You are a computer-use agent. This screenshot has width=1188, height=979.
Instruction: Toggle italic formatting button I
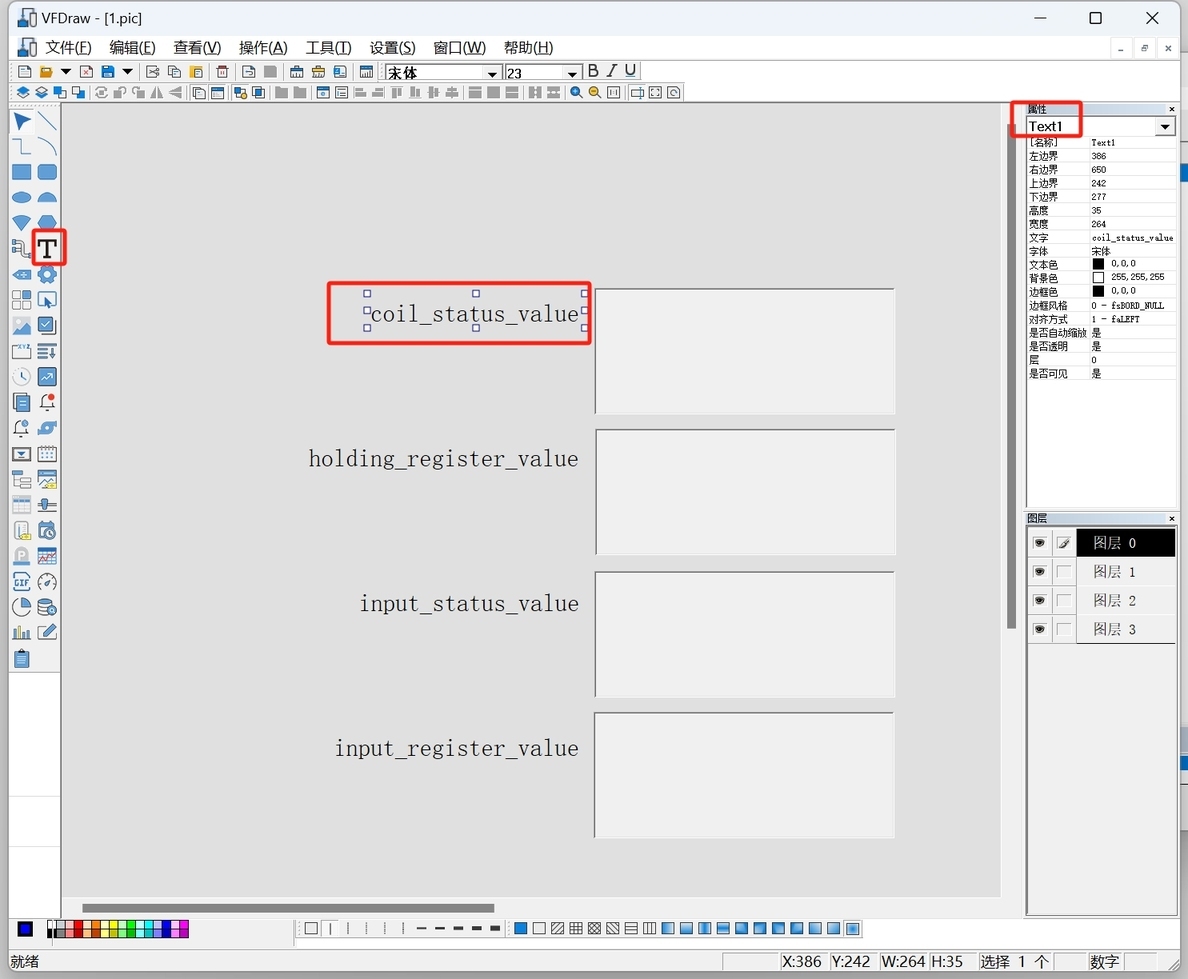(x=611, y=71)
